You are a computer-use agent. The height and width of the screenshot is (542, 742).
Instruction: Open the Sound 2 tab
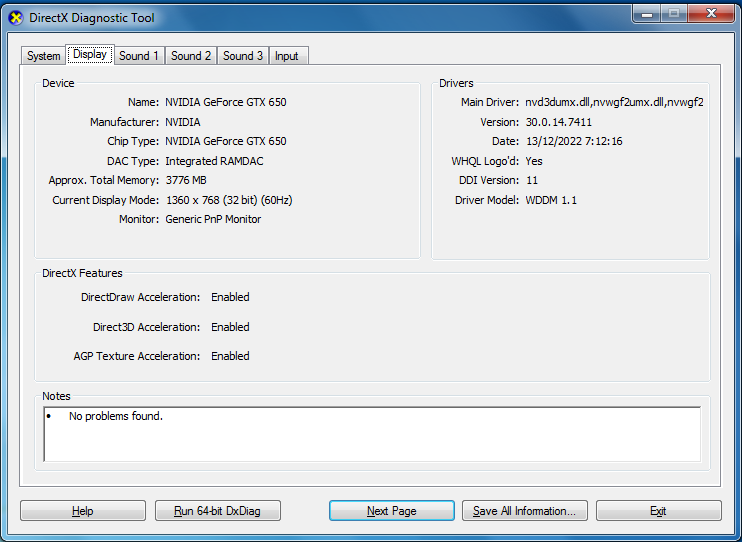point(191,56)
